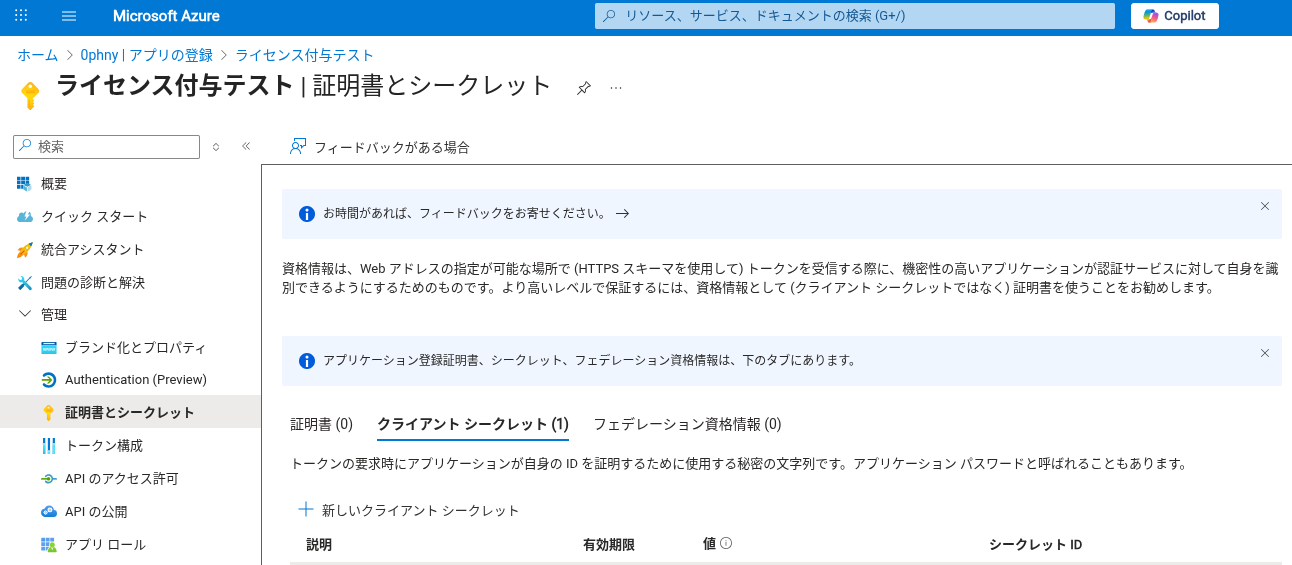Open Copilot assistant
Screen dimensions: 1292x565
coord(1175,16)
